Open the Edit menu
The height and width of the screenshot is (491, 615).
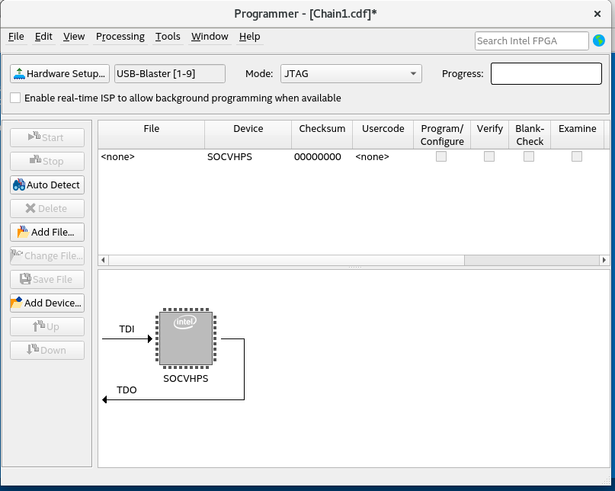click(44, 36)
